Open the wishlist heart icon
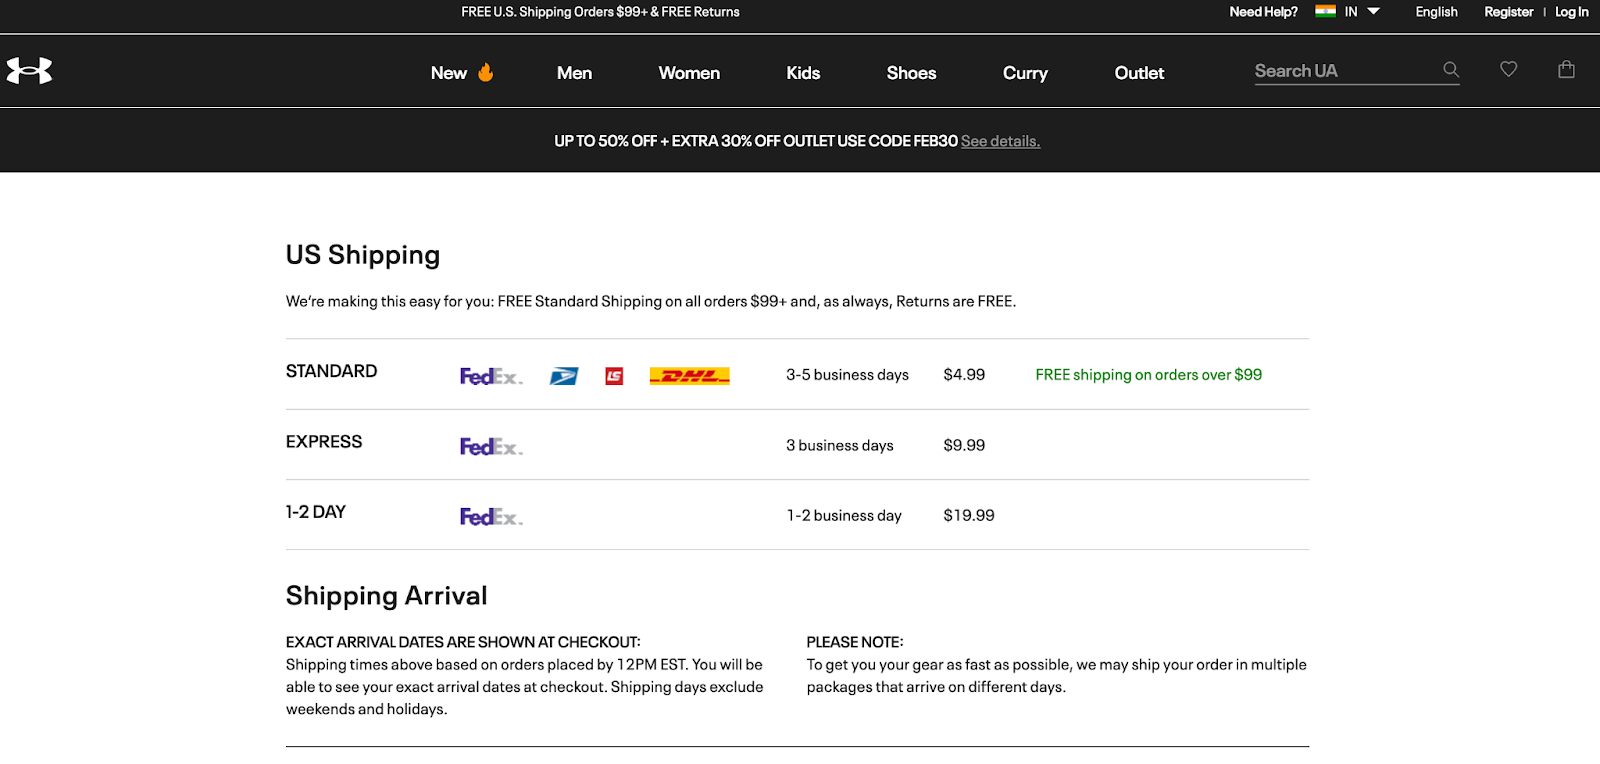The height and width of the screenshot is (764, 1600). [x=1509, y=69]
